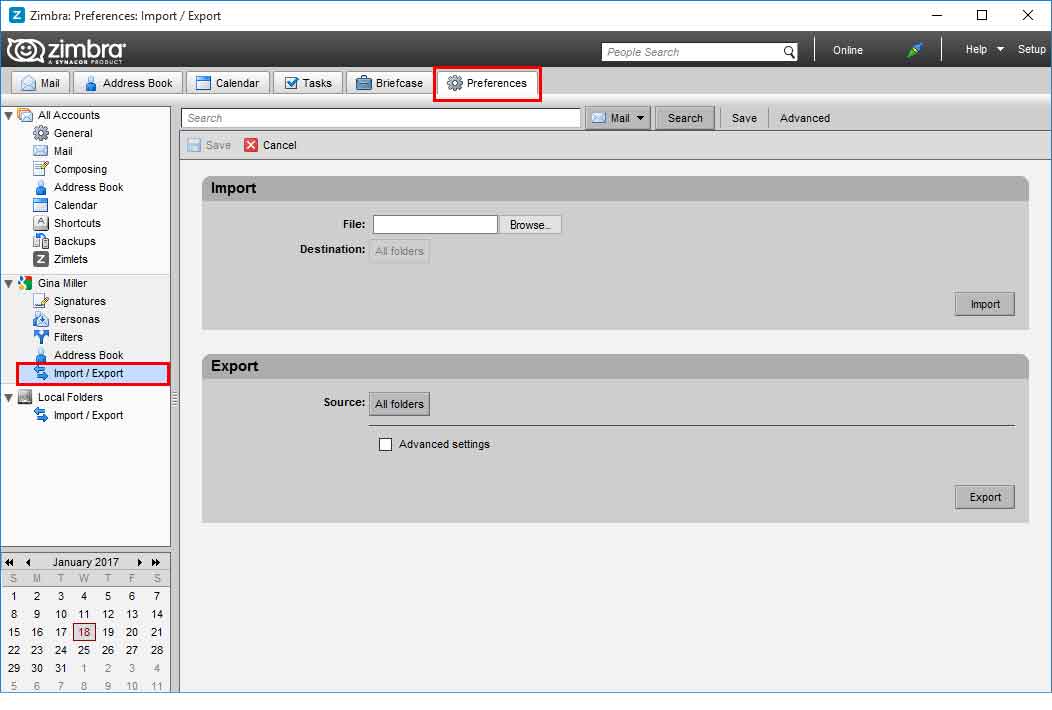1052x710 pixels.
Task: Click the Browse button for the import file
Action: 529,225
